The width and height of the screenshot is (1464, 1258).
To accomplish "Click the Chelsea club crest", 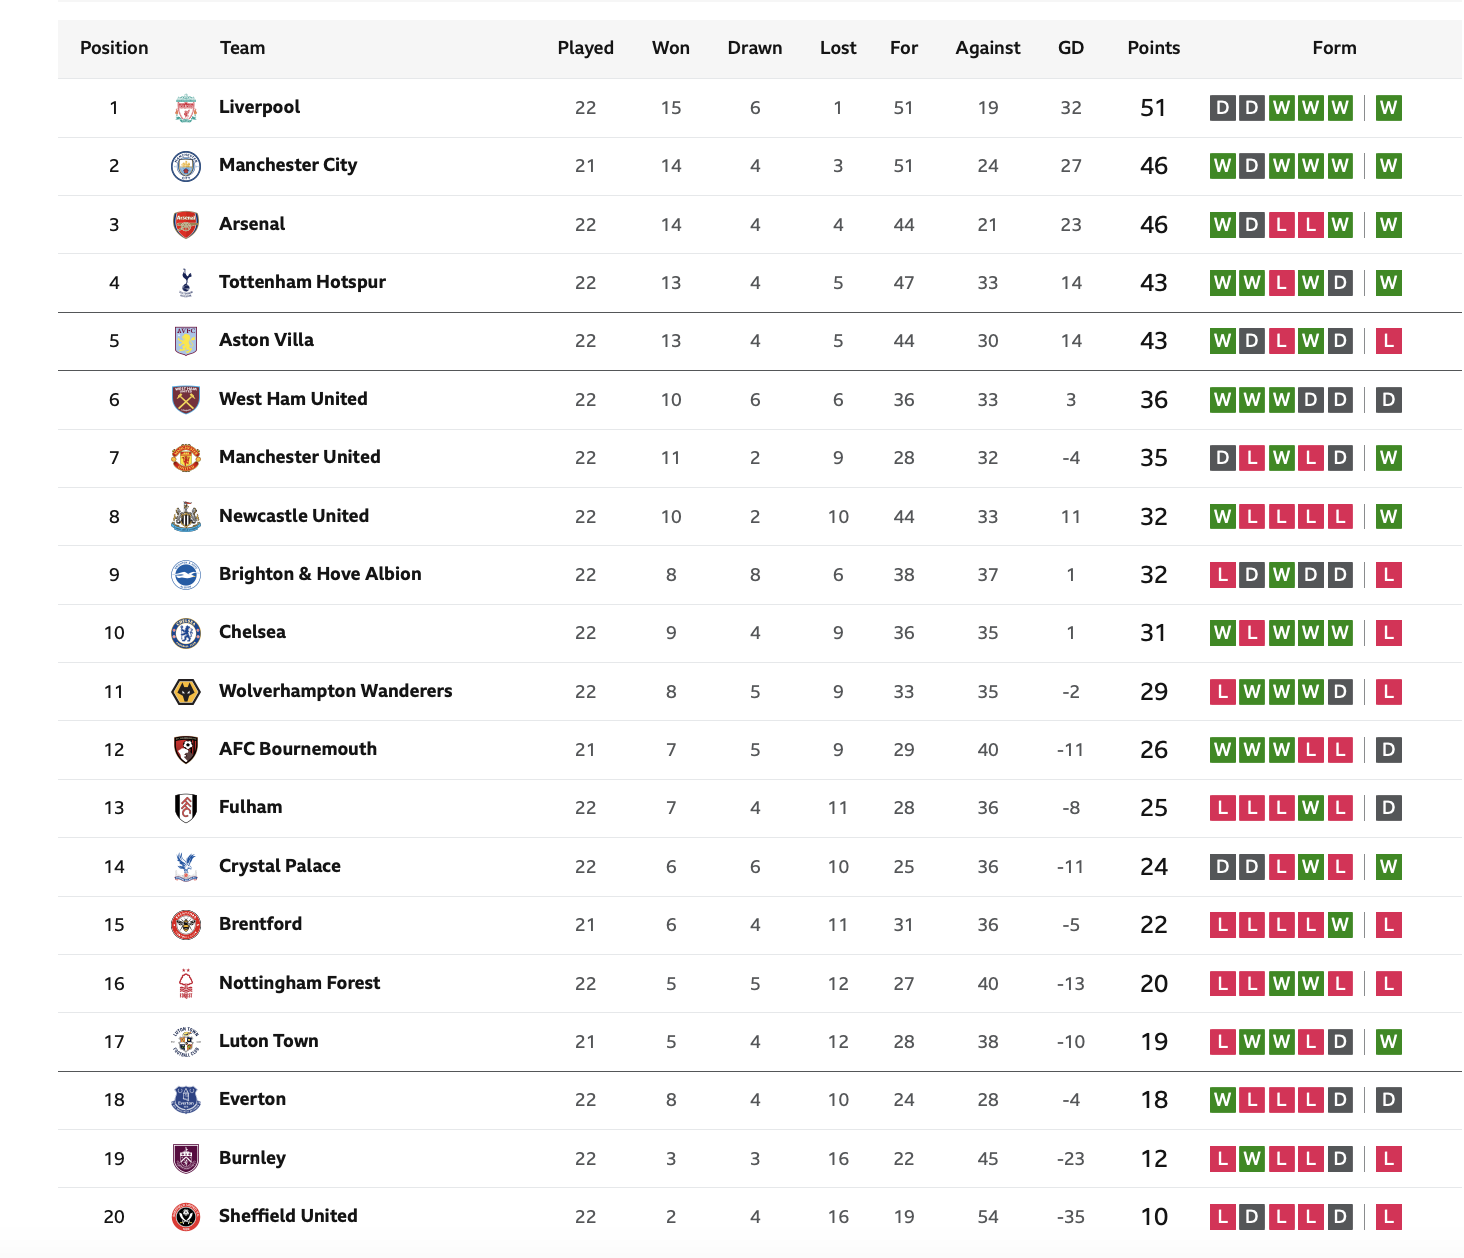I will coord(186,633).
